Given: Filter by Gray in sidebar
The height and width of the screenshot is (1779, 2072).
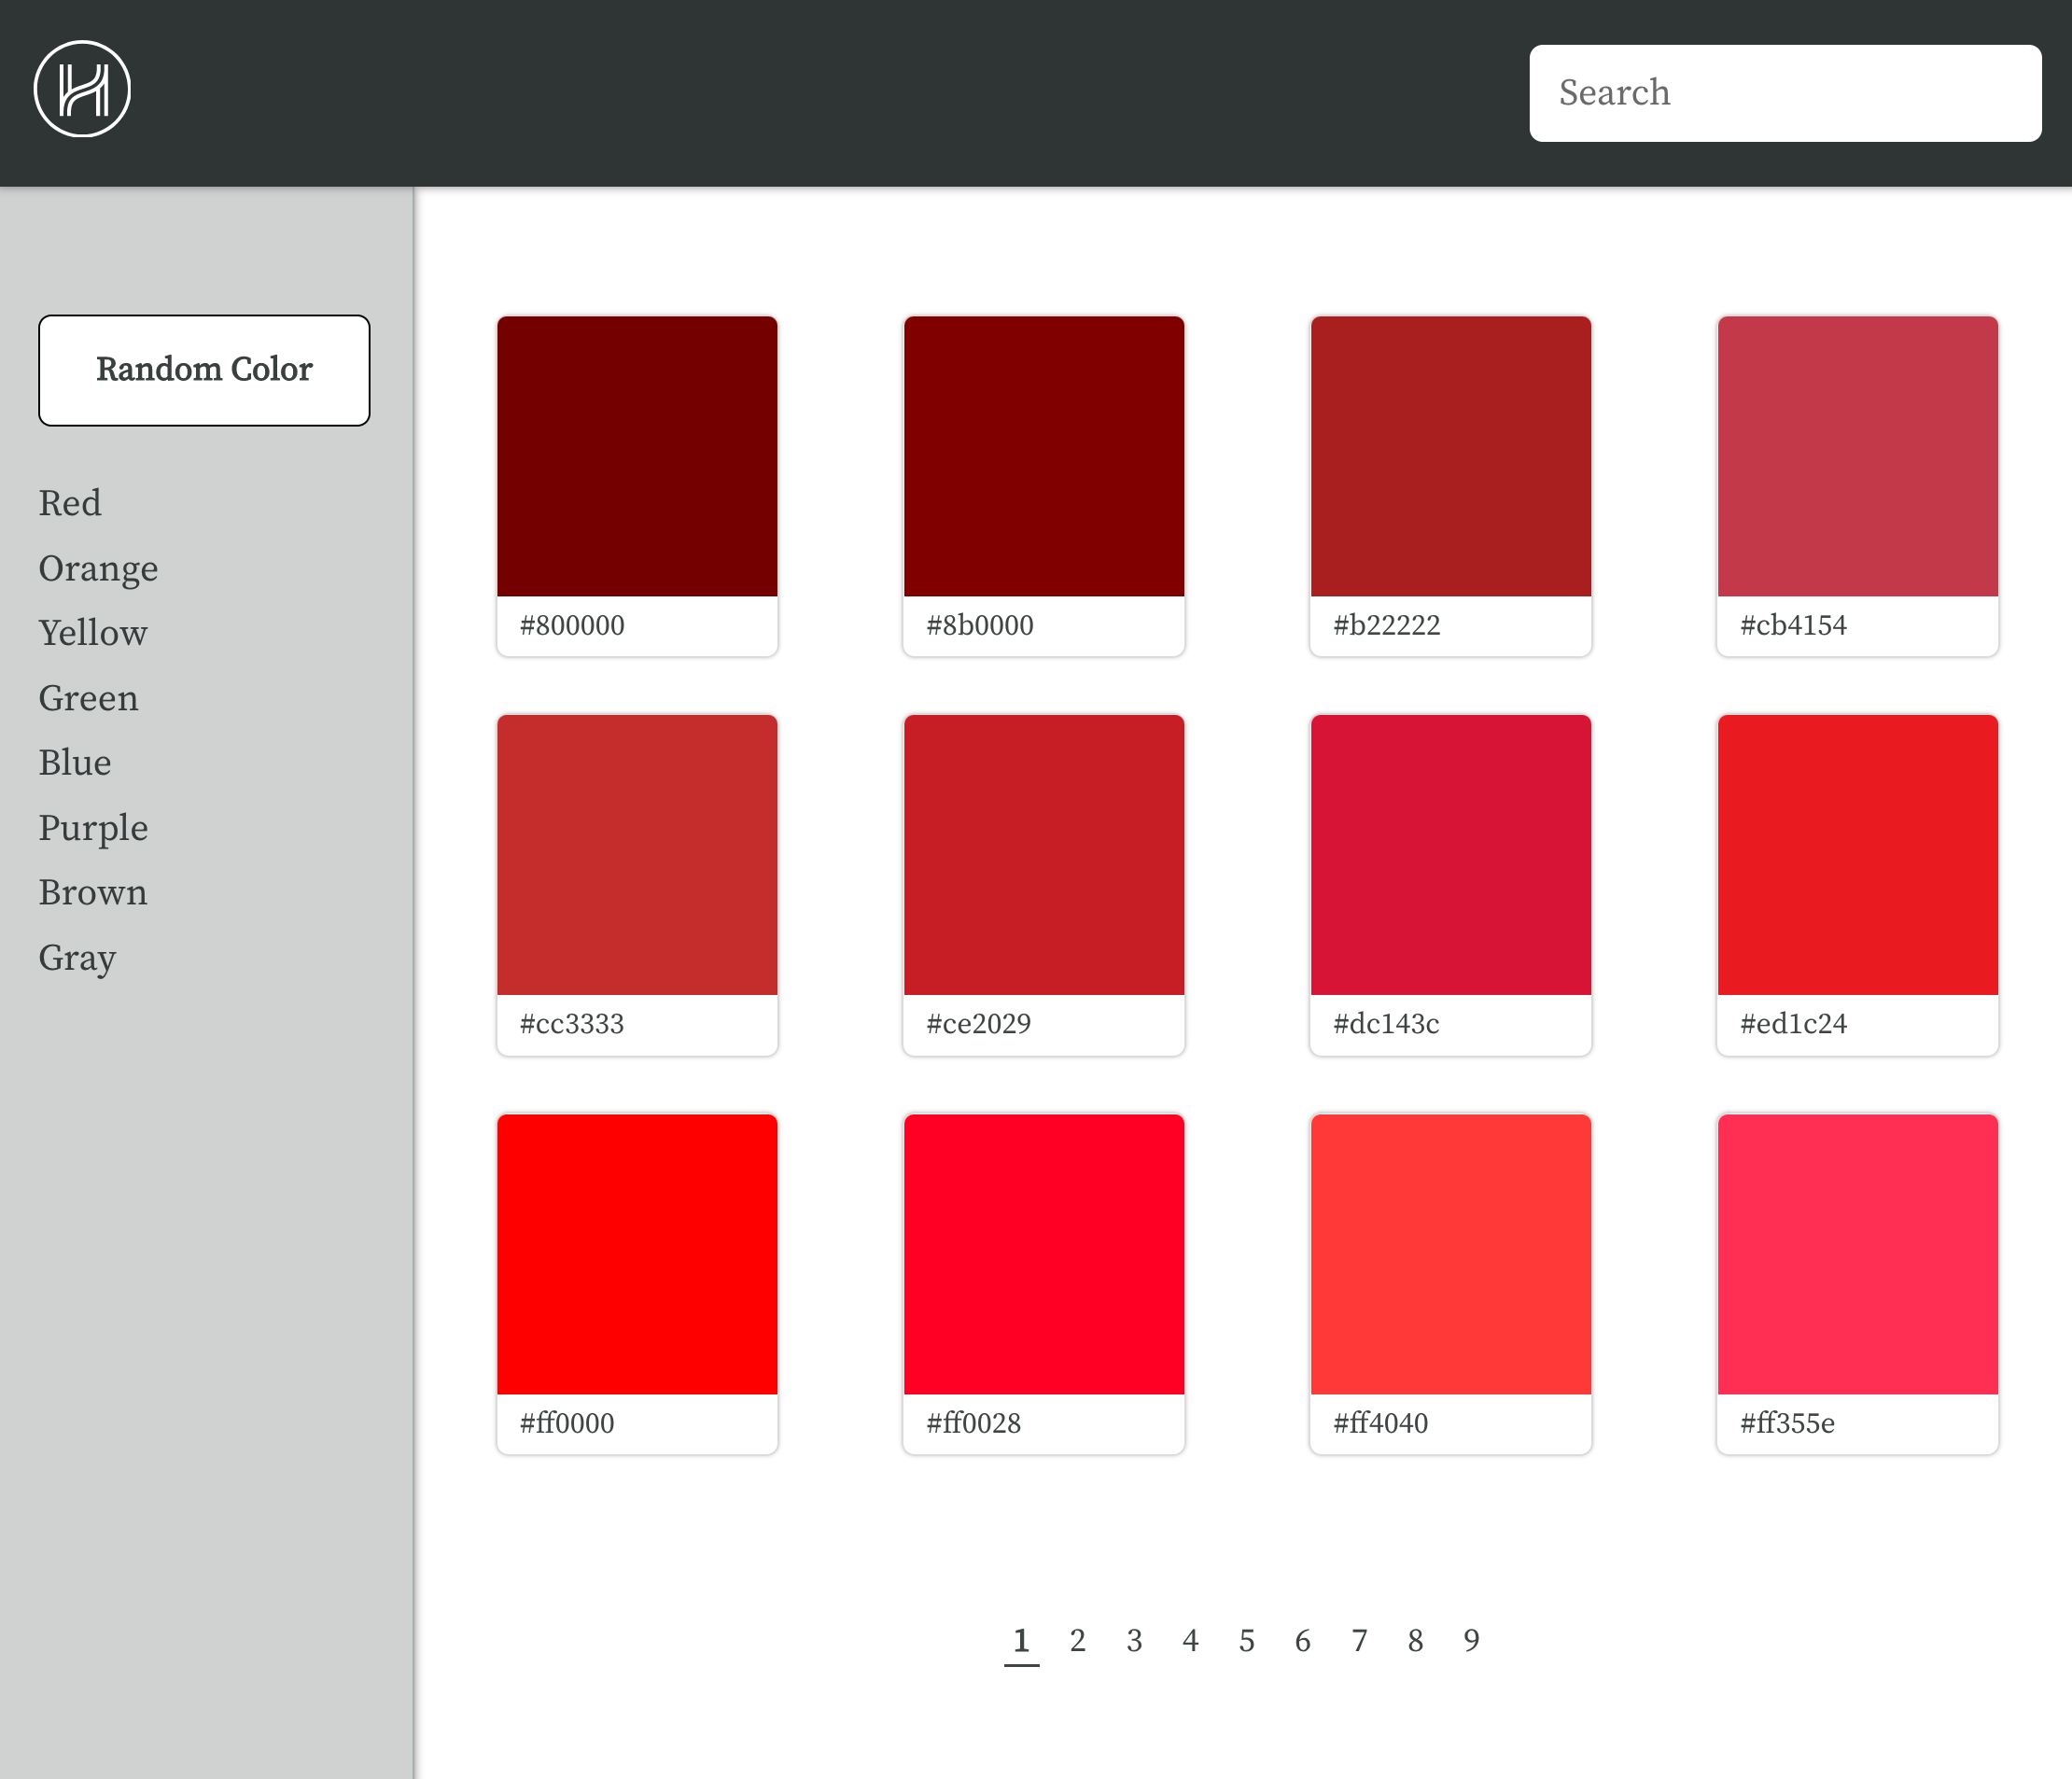Looking at the screenshot, I should click(77, 958).
